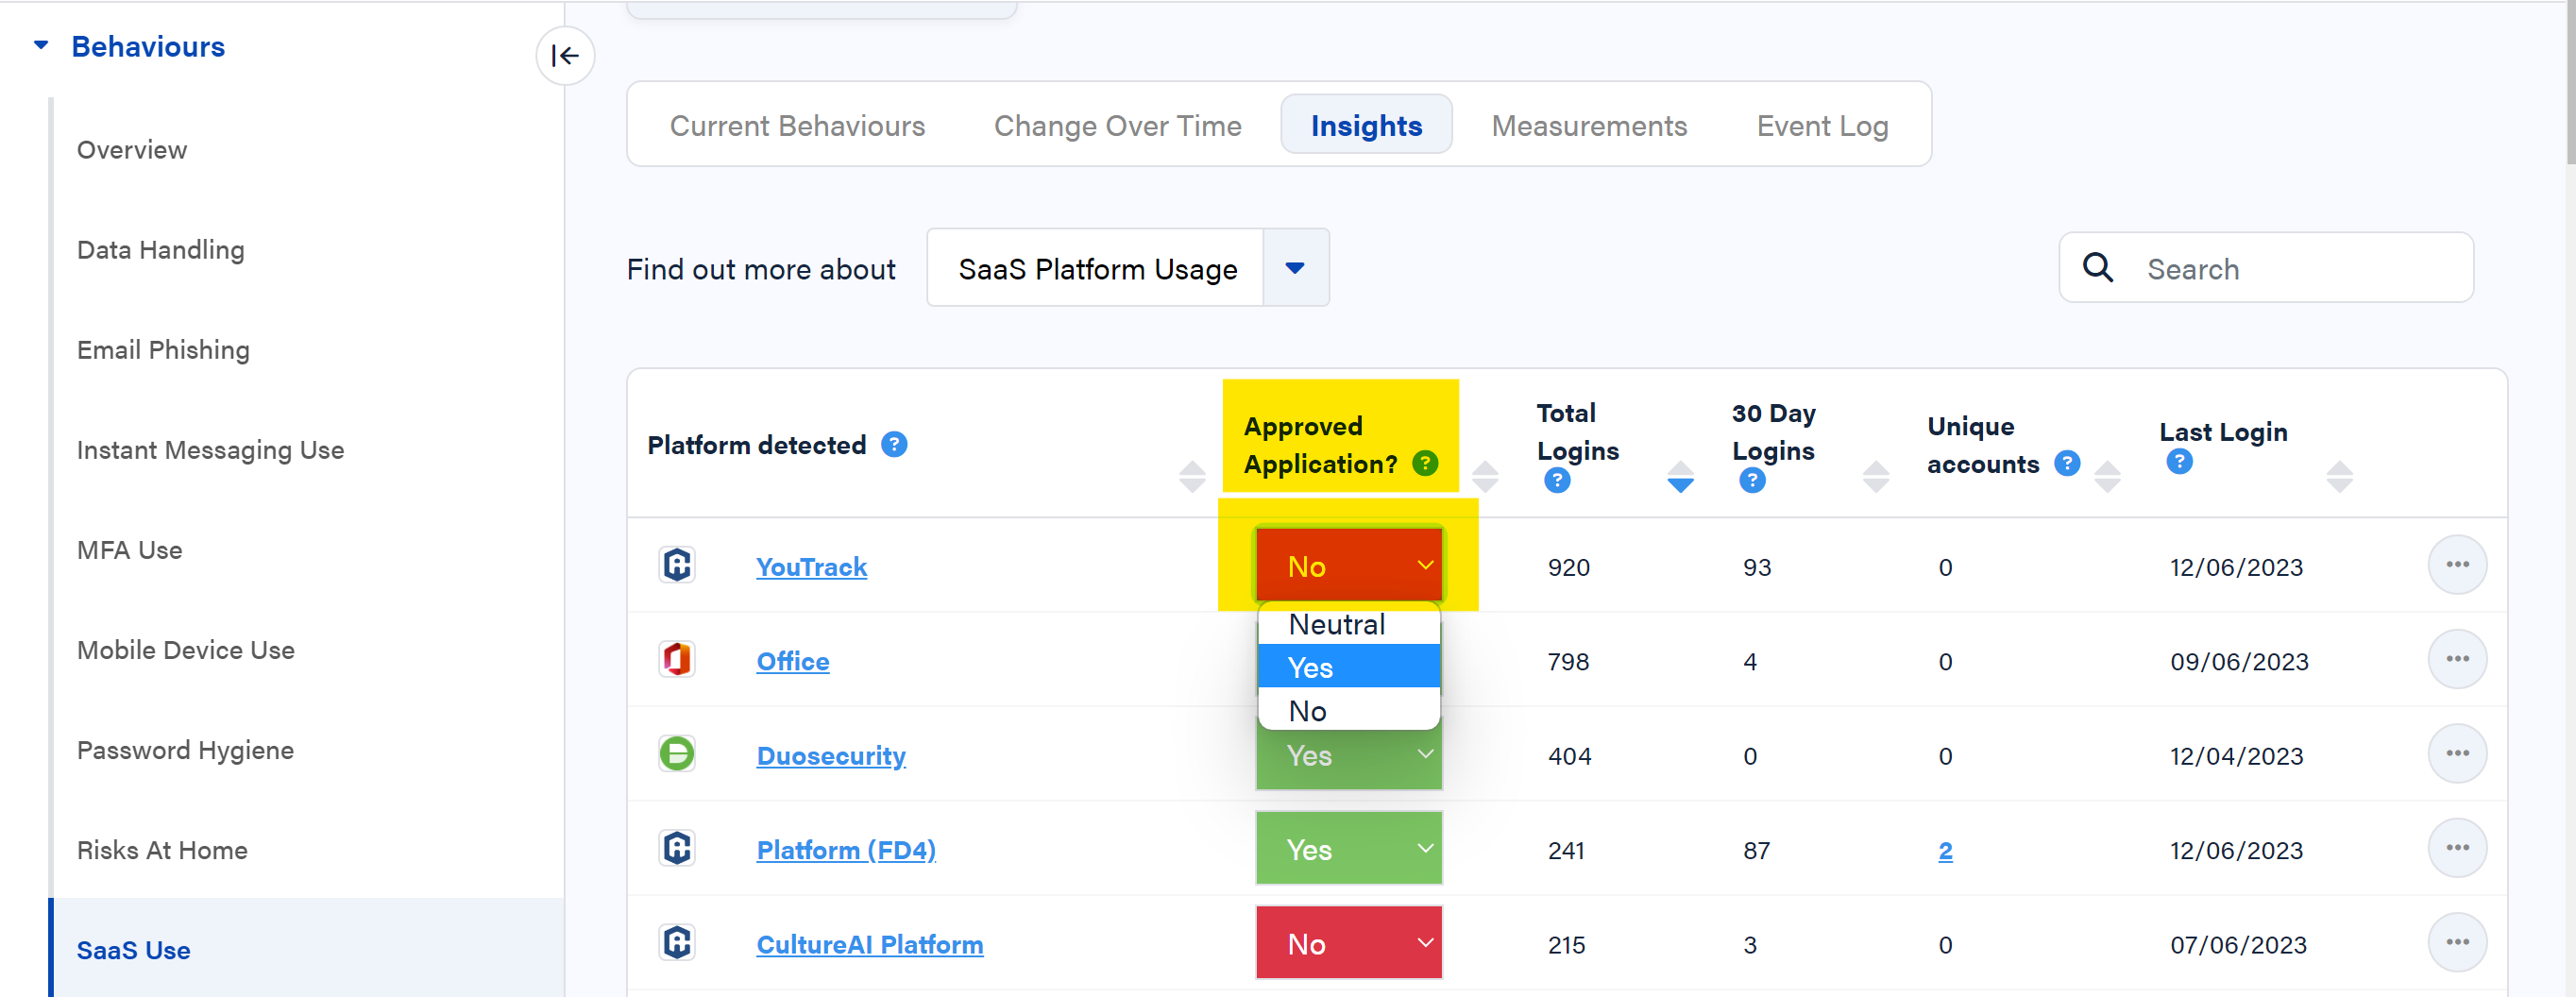Open more options for Office row
Image resolution: width=2576 pixels, height=997 pixels.
coord(2457,659)
